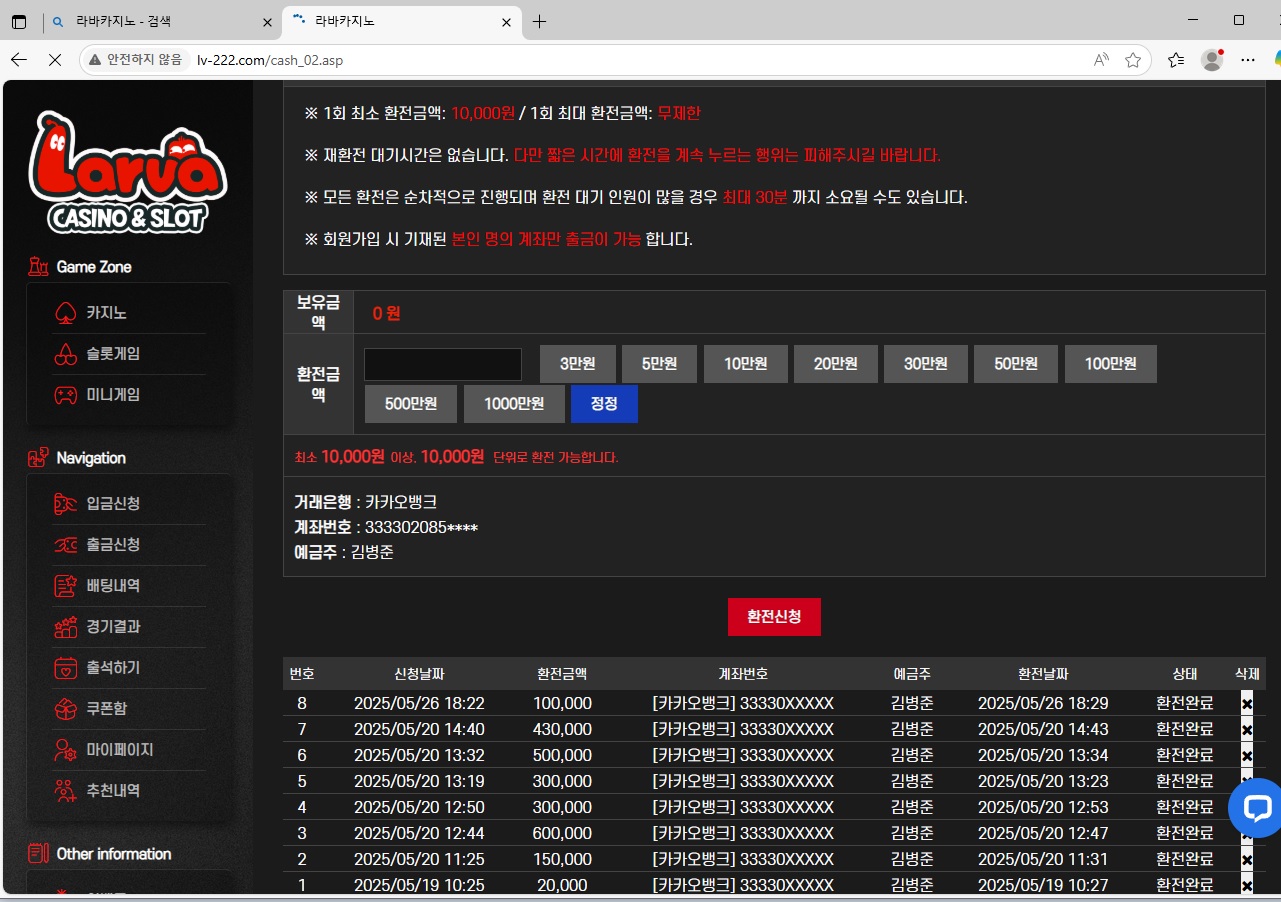Viewport: 1281px width, 902px height.
Task: Click the 2025/05/20 13:32 request date
Action: (x=419, y=756)
